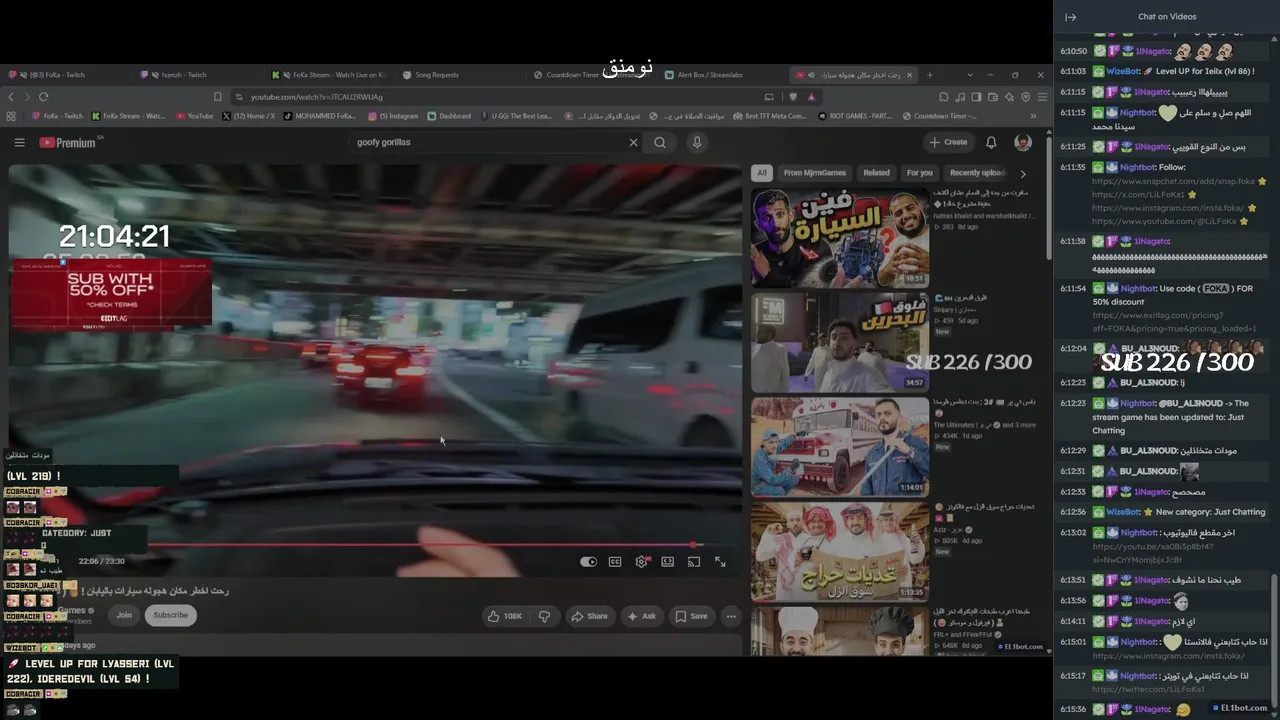Start voice search with the microphone
This screenshot has height=720, width=1280.
pos(697,142)
